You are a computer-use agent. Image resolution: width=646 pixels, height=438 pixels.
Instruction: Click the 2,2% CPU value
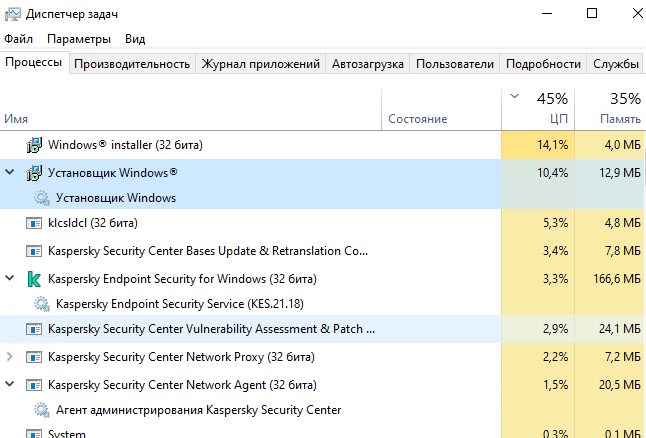click(555, 357)
